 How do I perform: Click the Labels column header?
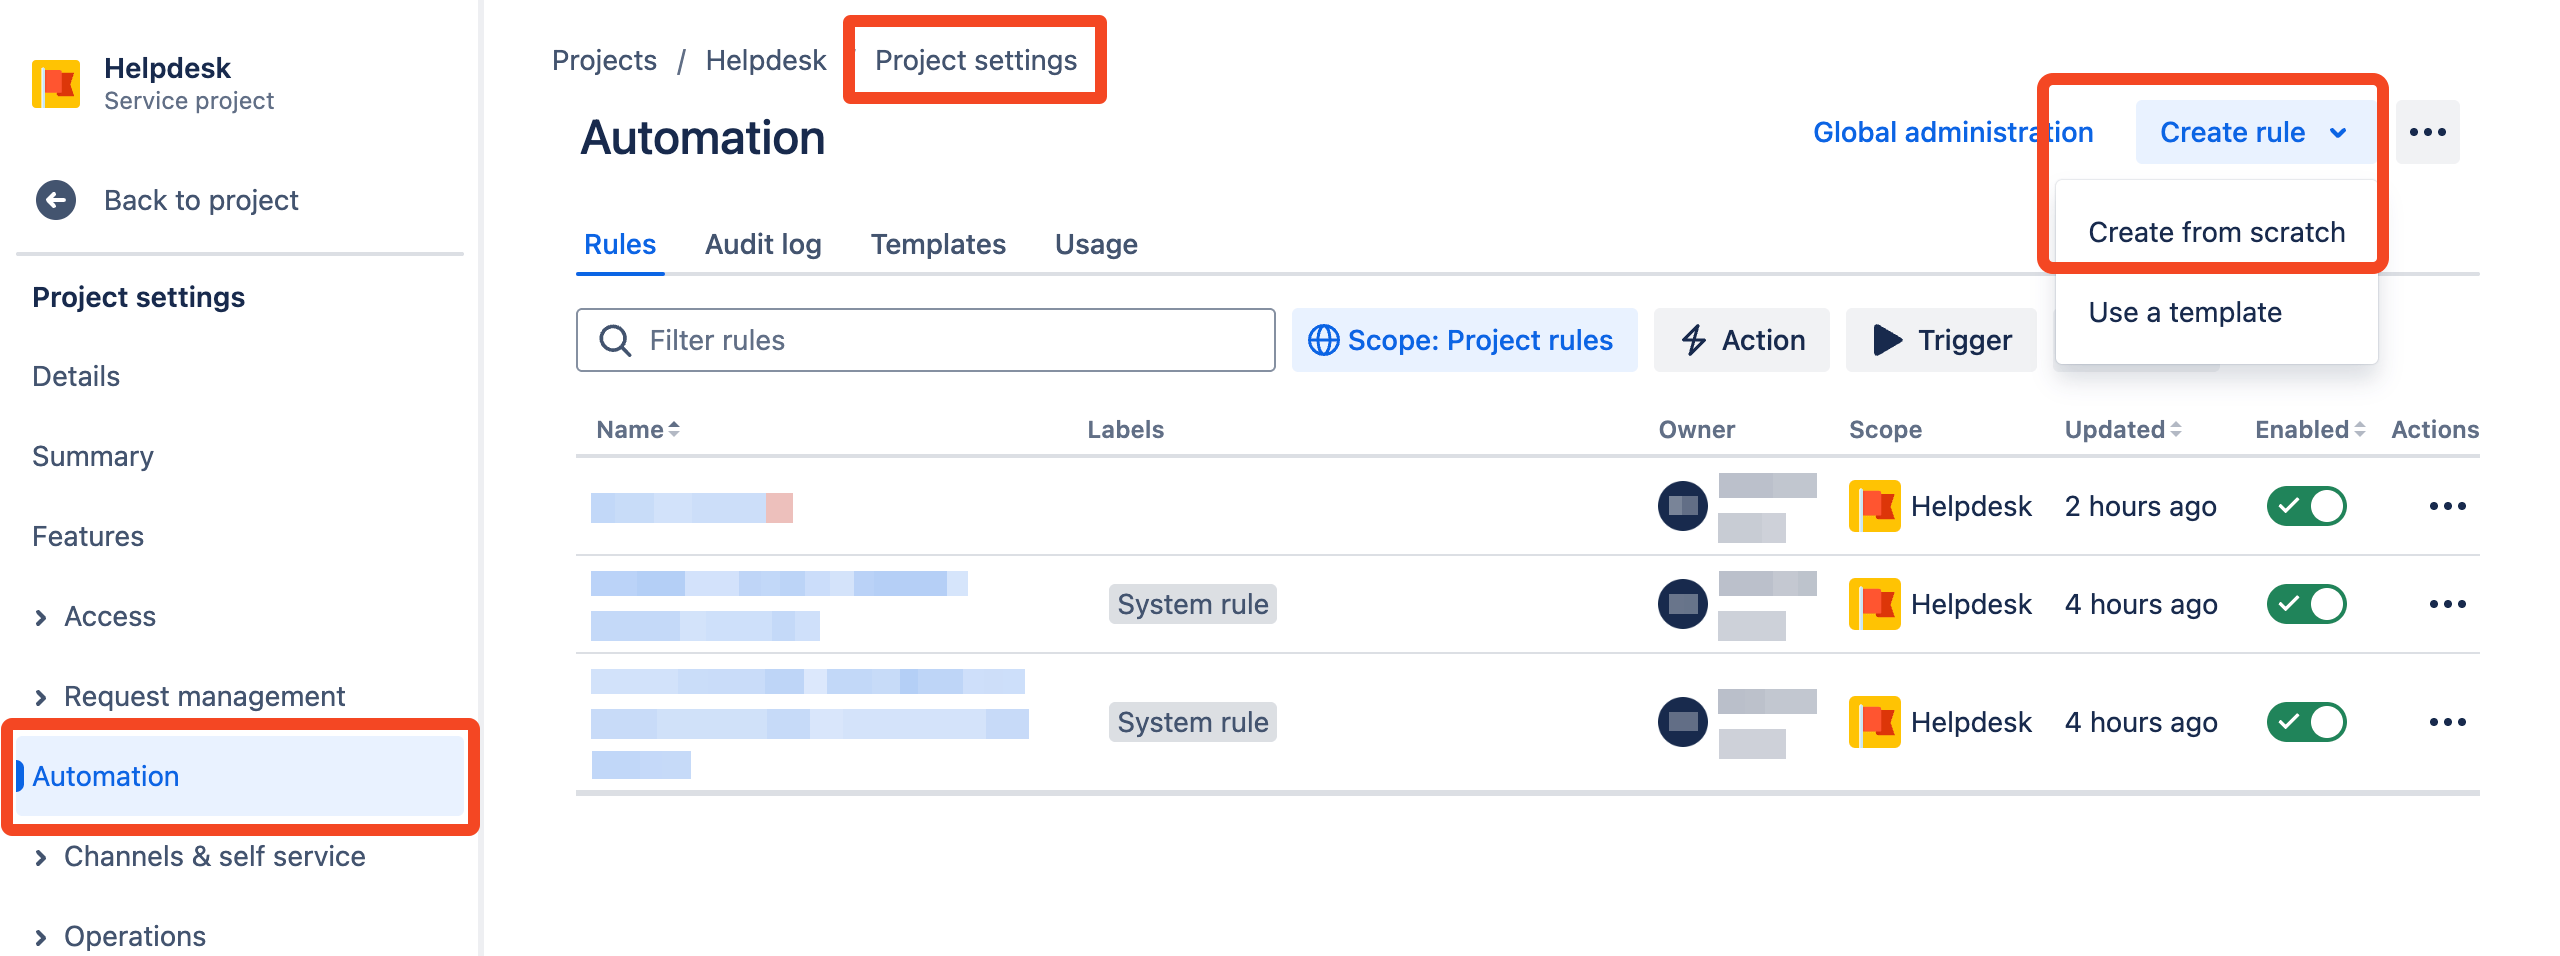coord(1125,429)
